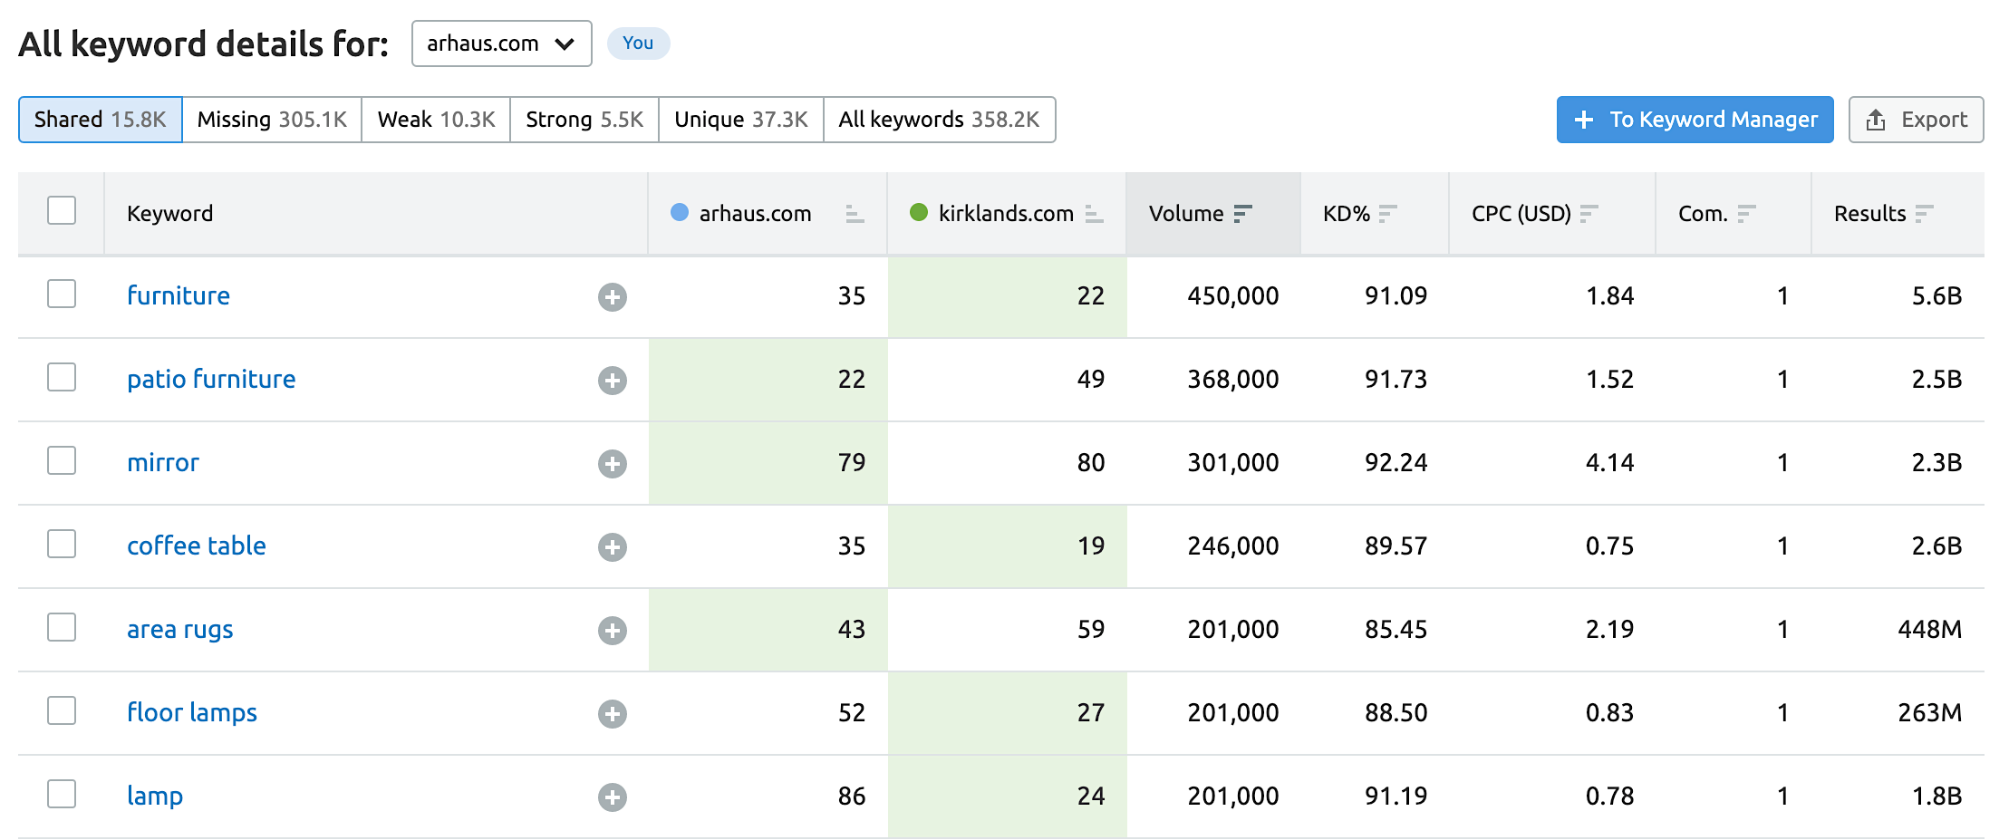Switch to the Shared 15.8K tab

click(x=100, y=120)
